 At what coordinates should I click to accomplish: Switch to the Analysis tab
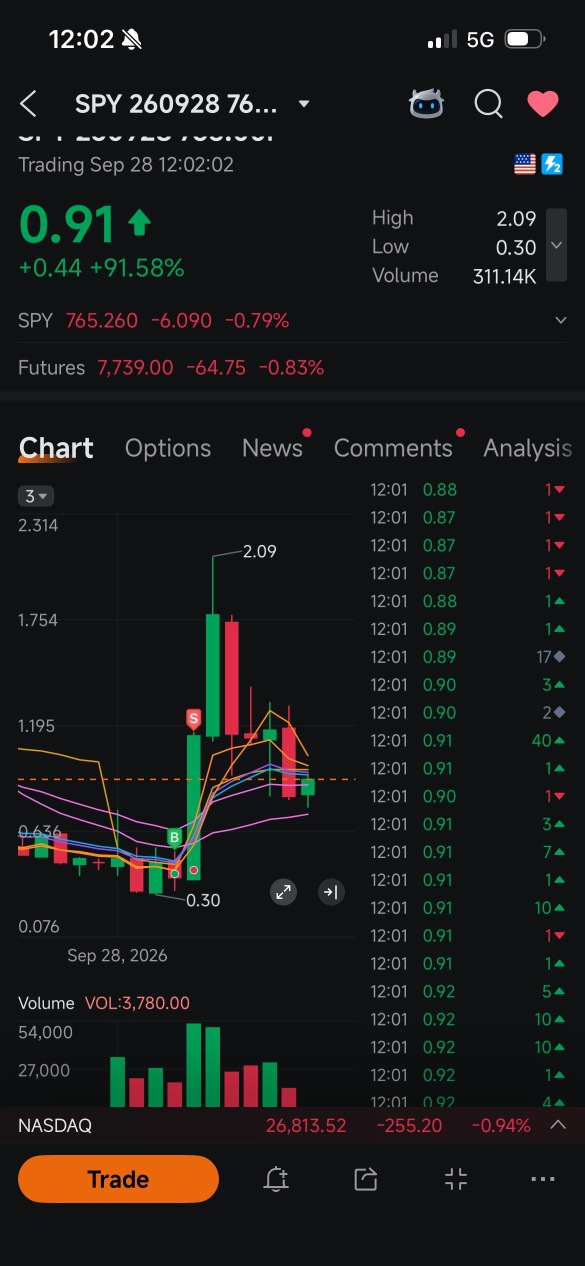point(528,448)
